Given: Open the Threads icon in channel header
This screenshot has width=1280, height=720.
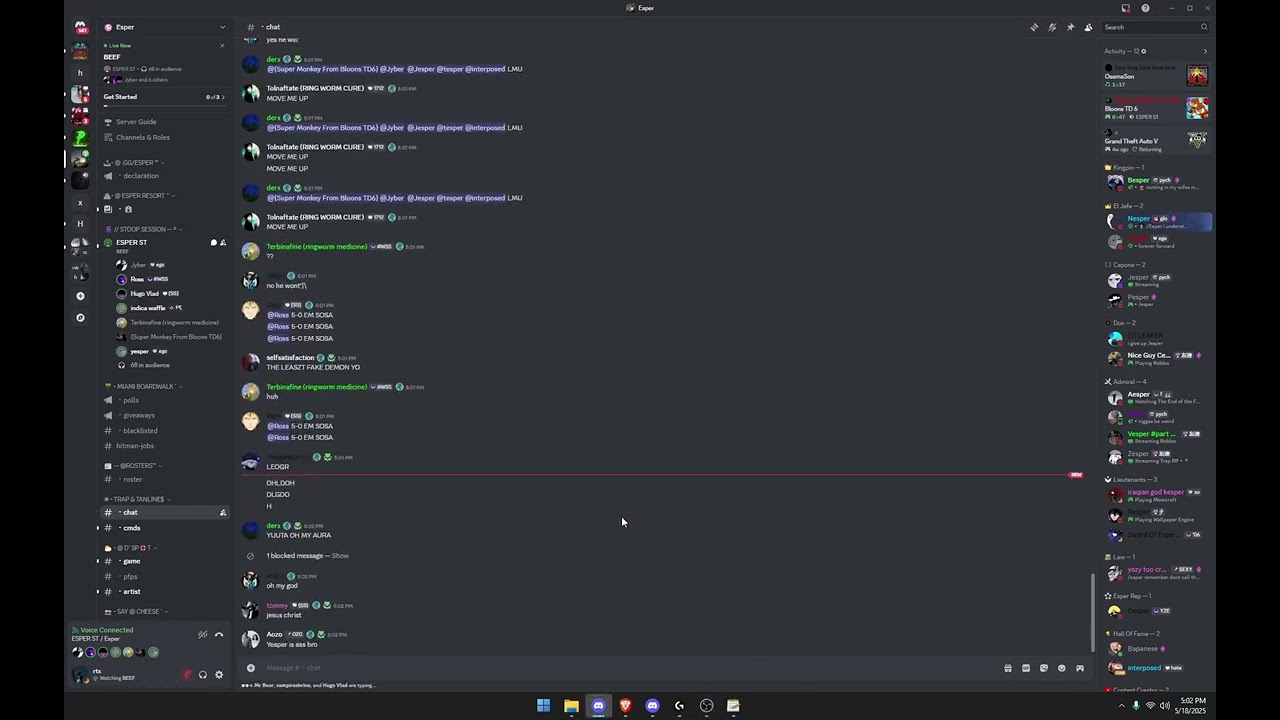Looking at the screenshot, I should [1034, 27].
